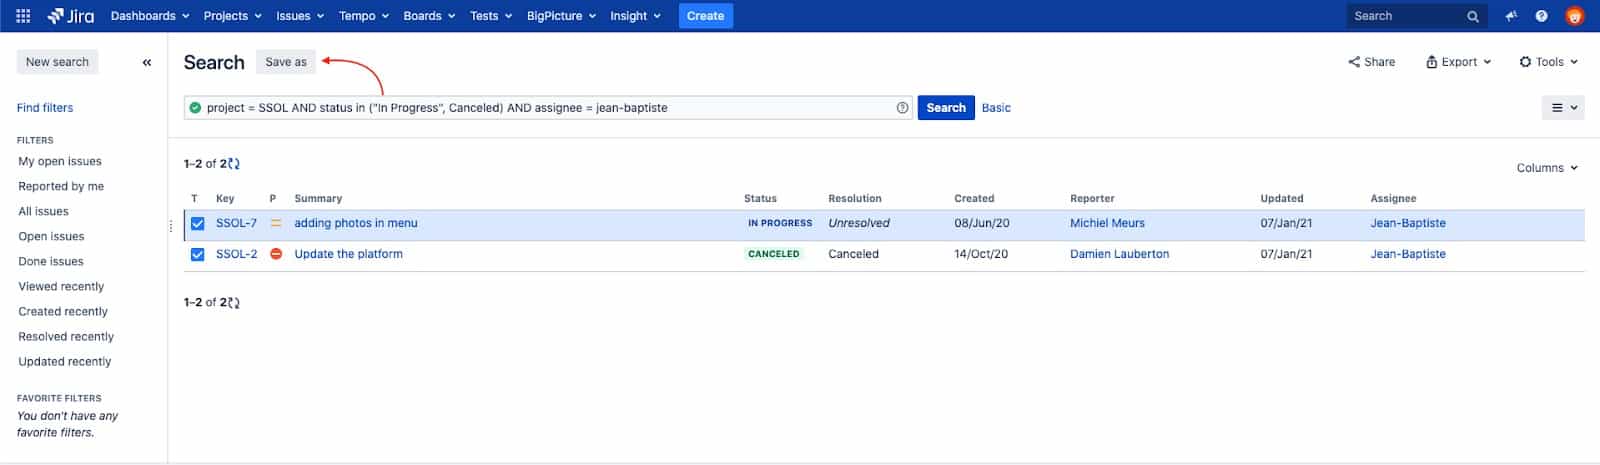The width and height of the screenshot is (1600, 465).
Task: Select the Done issues filter
Action: click(51, 261)
